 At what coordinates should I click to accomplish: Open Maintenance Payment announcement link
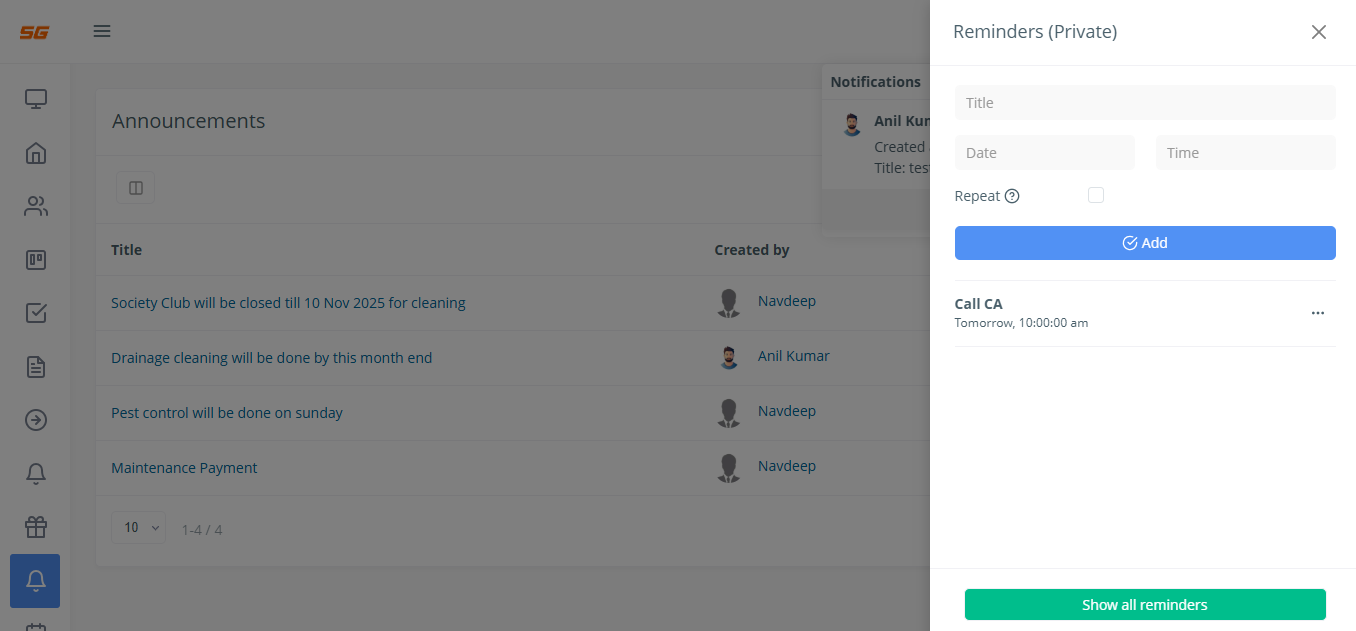tap(184, 468)
